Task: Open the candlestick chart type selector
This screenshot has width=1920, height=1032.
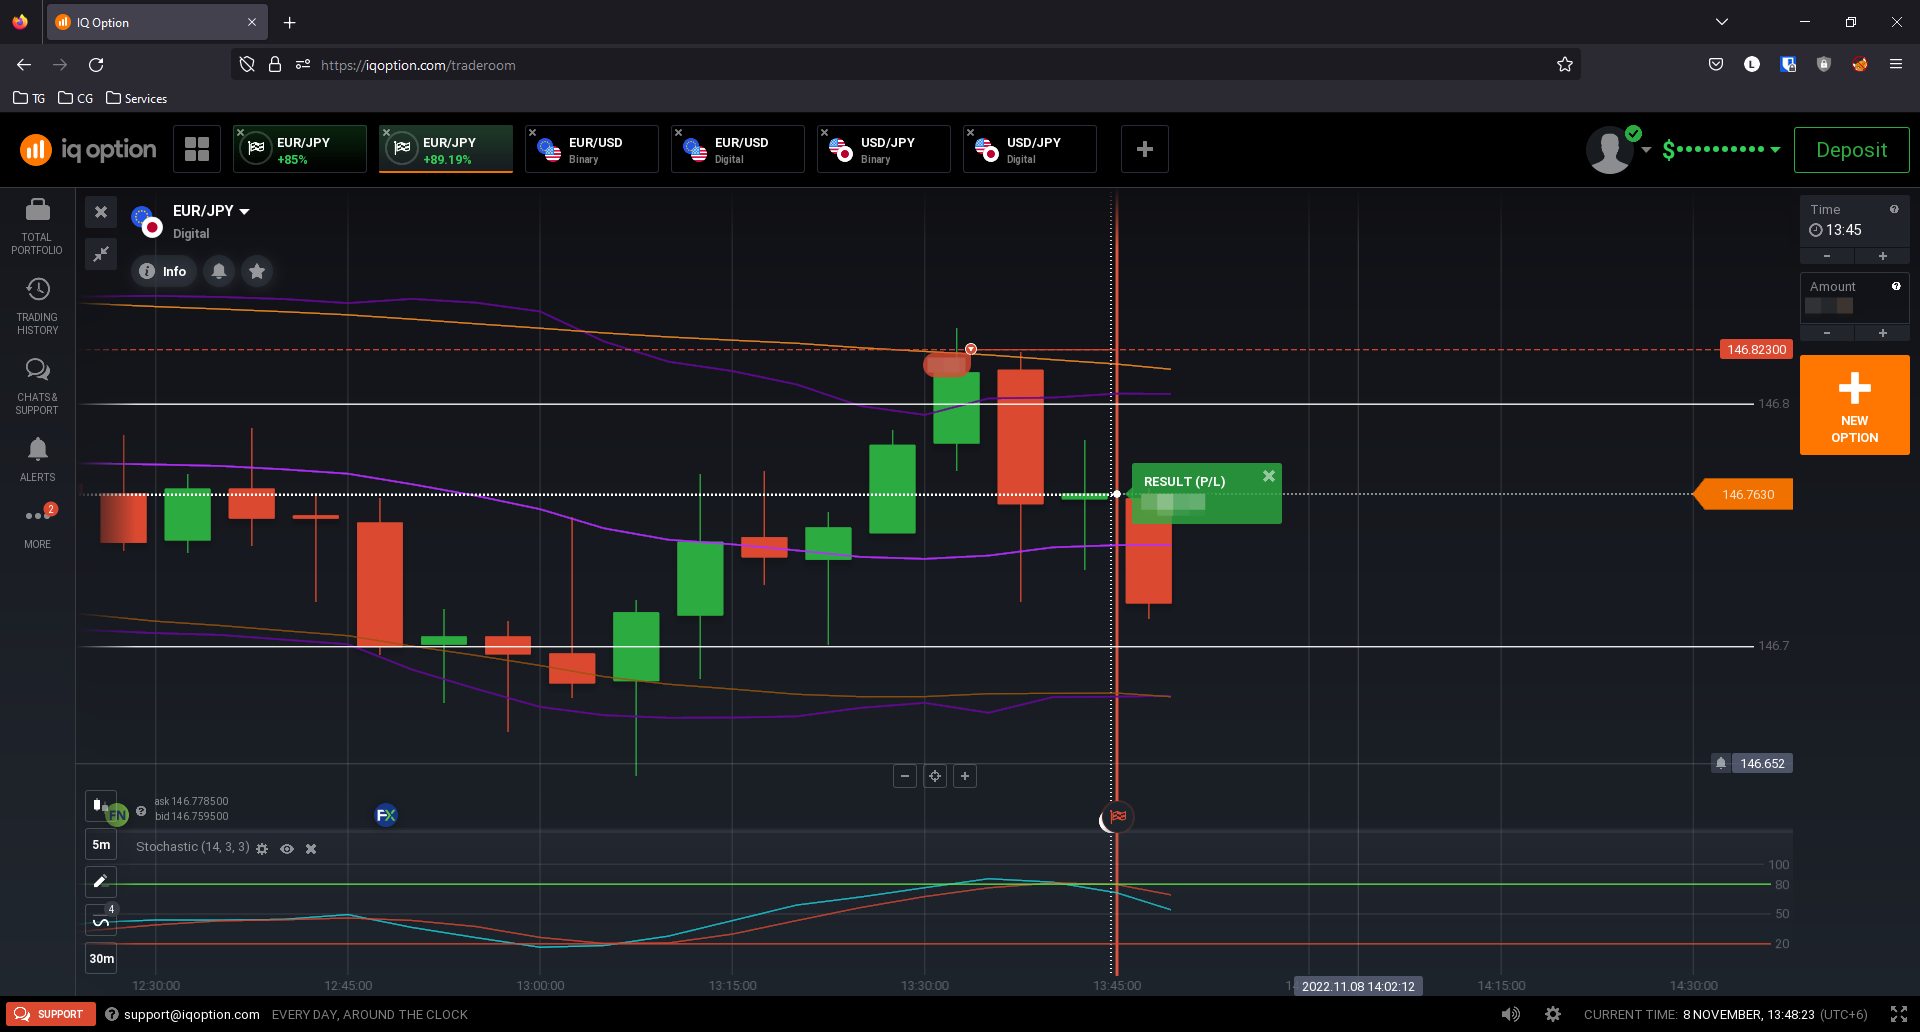Action: pos(100,805)
